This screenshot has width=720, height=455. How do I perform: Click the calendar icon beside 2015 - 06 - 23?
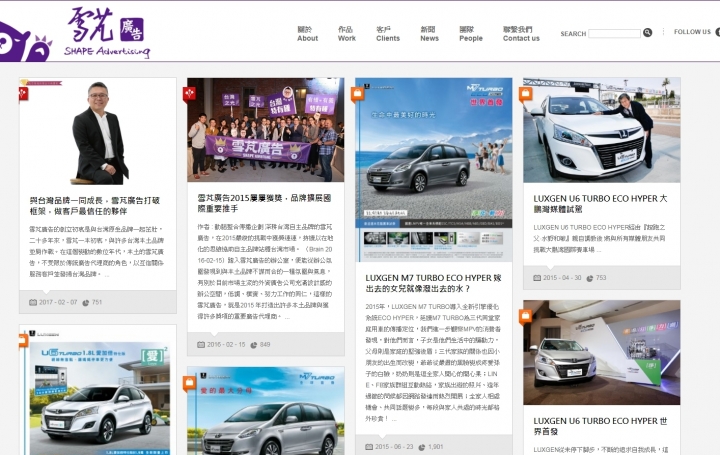point(369,447)
